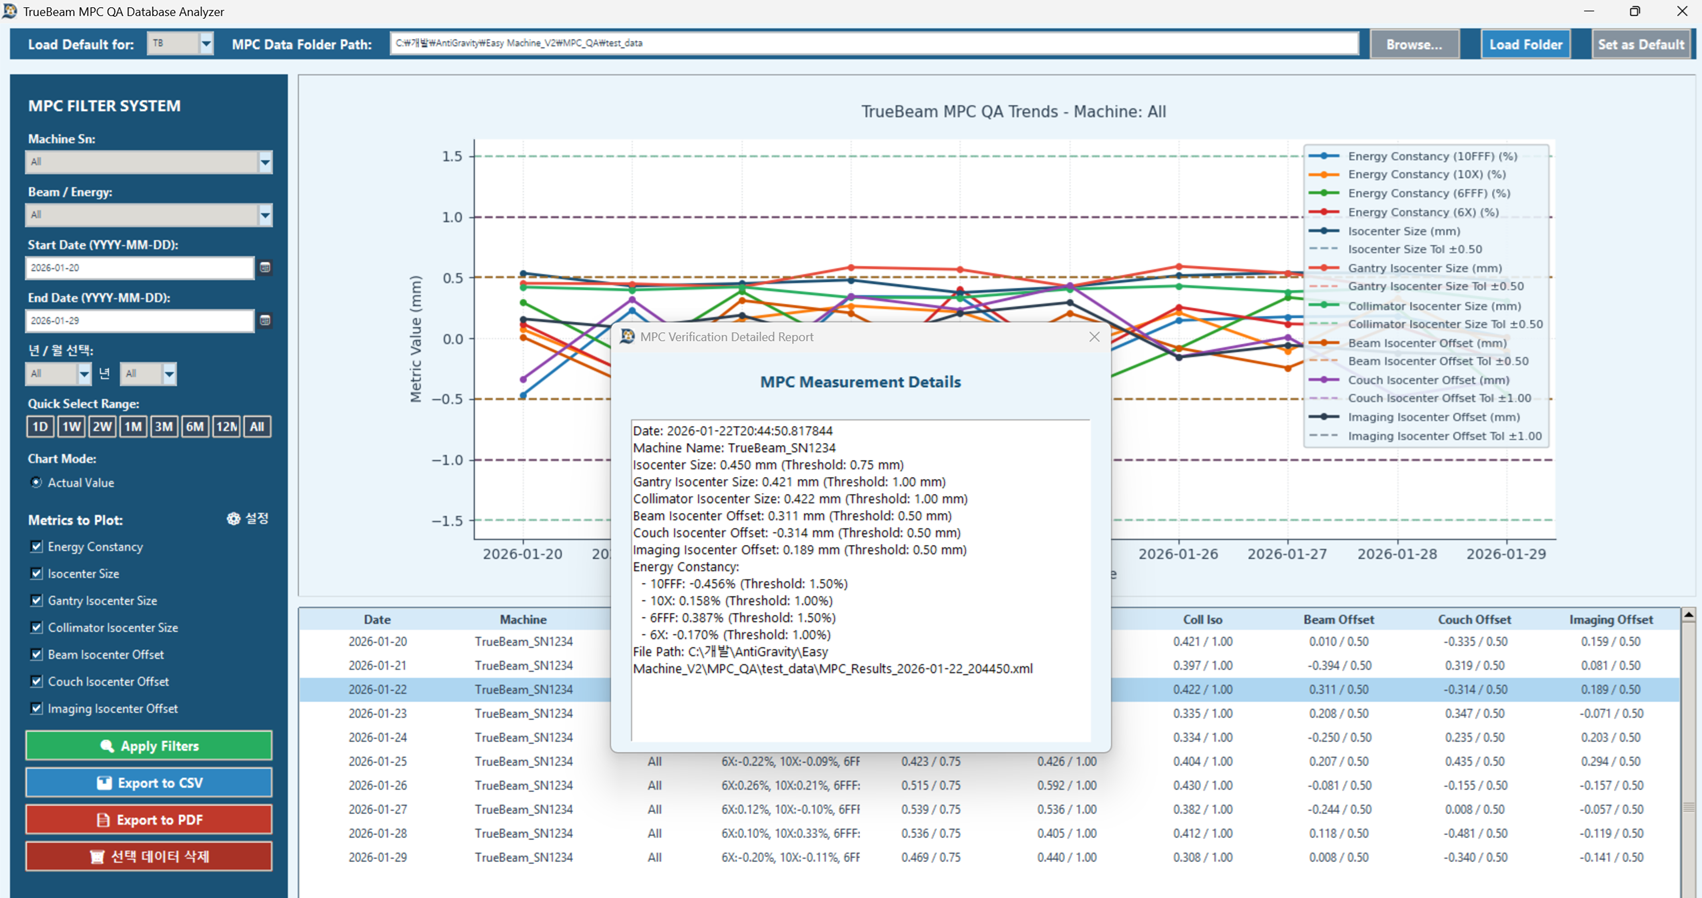The width and height of the screenshot is (1702, 898).
Task: Sort by the Coll Iso column header
Action: tap(1202, 620)
